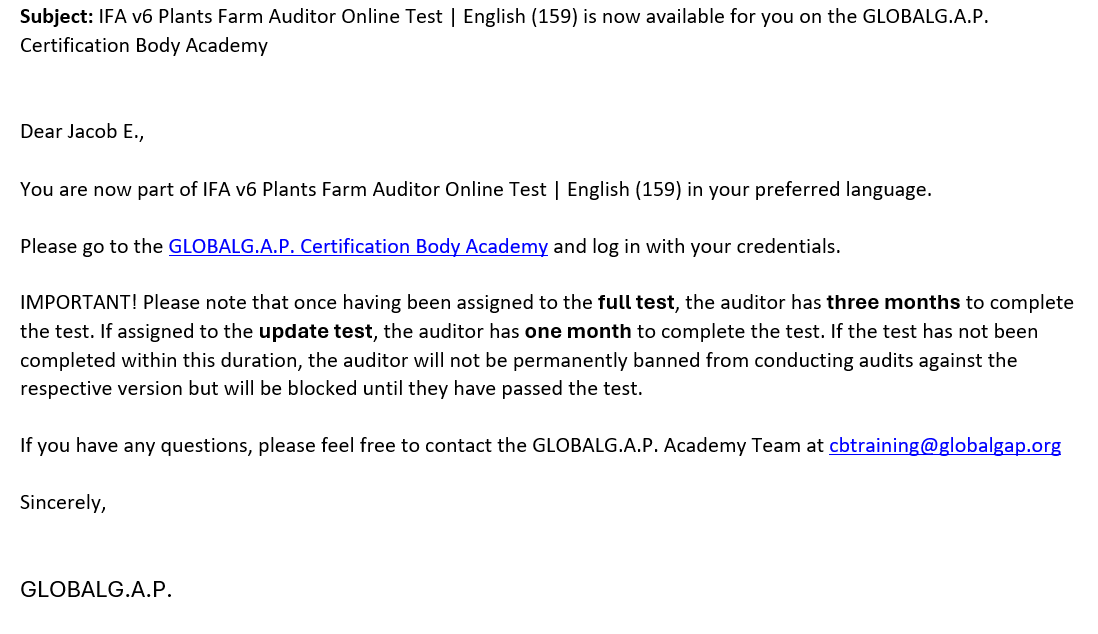
Task: Click the GLOBALG.A.P. signature at the bottom
Action: point(96,590)
